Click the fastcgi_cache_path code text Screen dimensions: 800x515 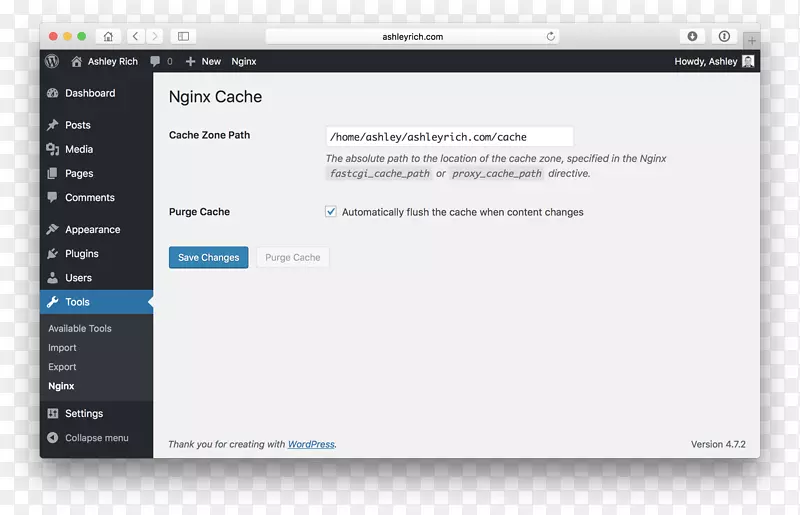click(x=380, y=174)
